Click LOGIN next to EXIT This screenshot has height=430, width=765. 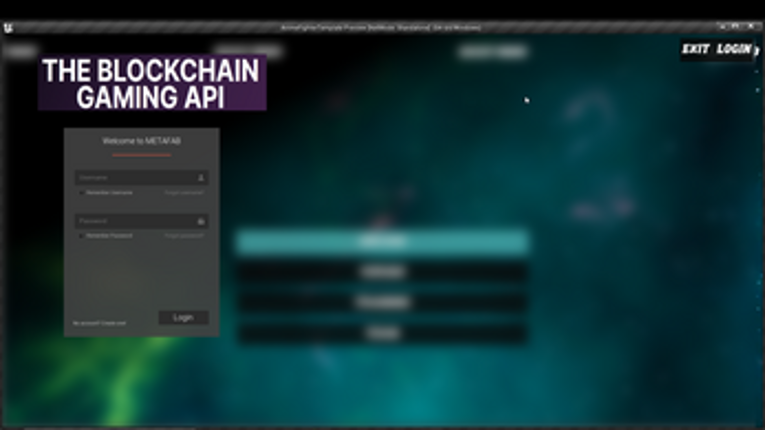pos(734,49)
